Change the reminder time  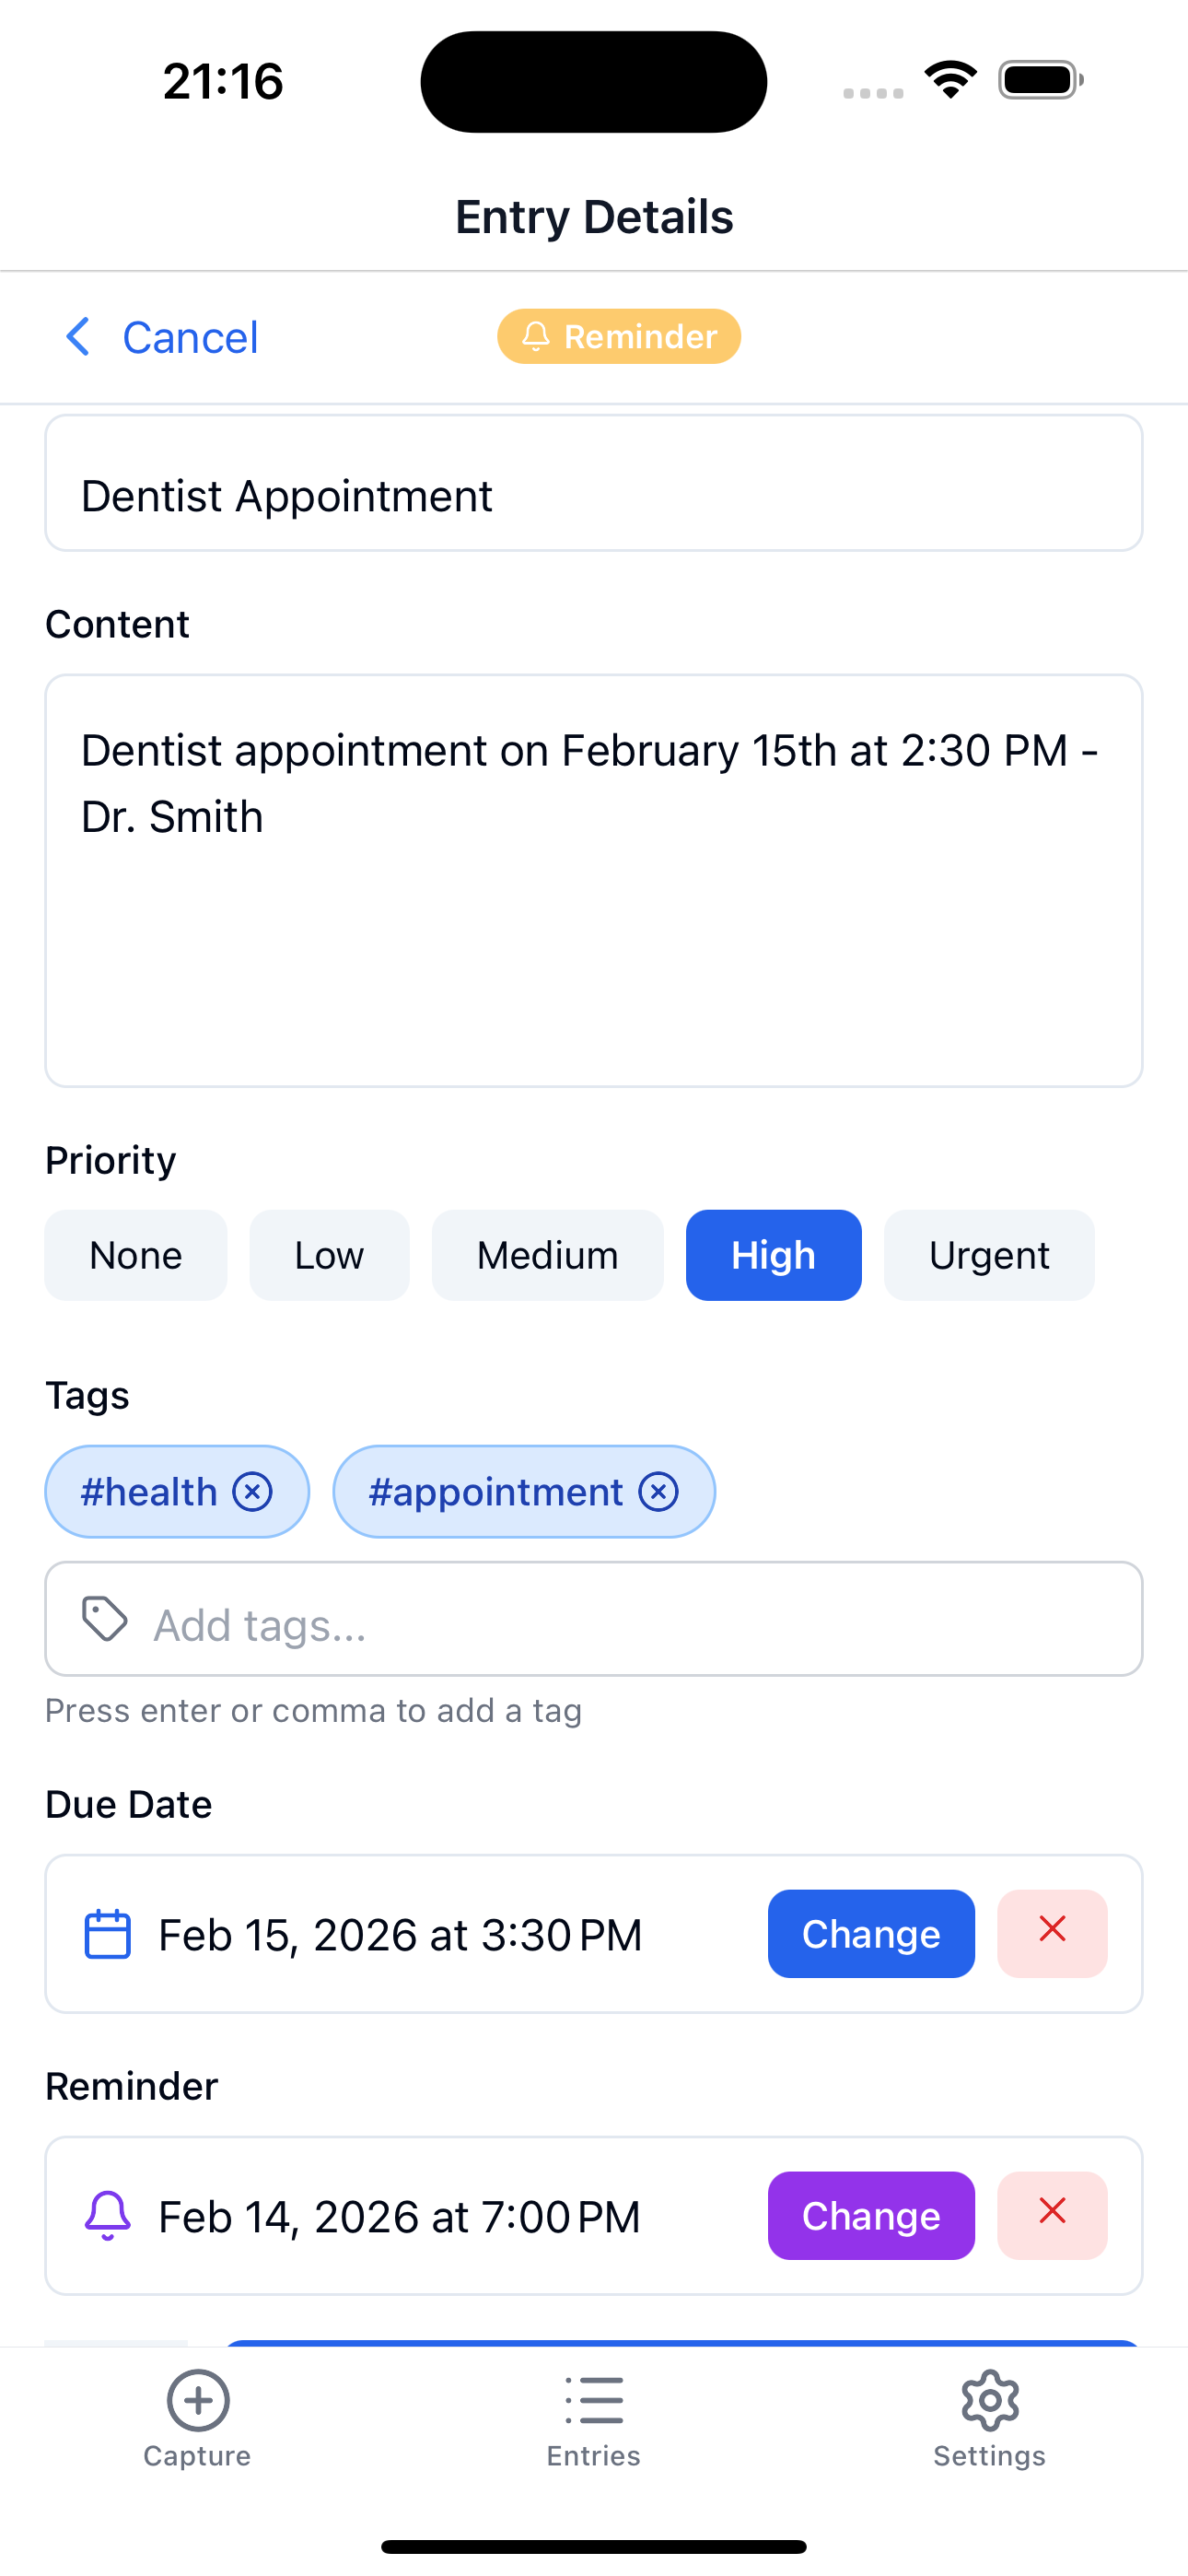pos(871,2215)
